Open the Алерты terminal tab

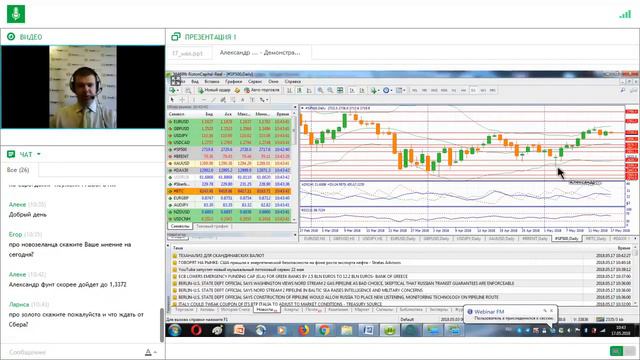(291, 310)
